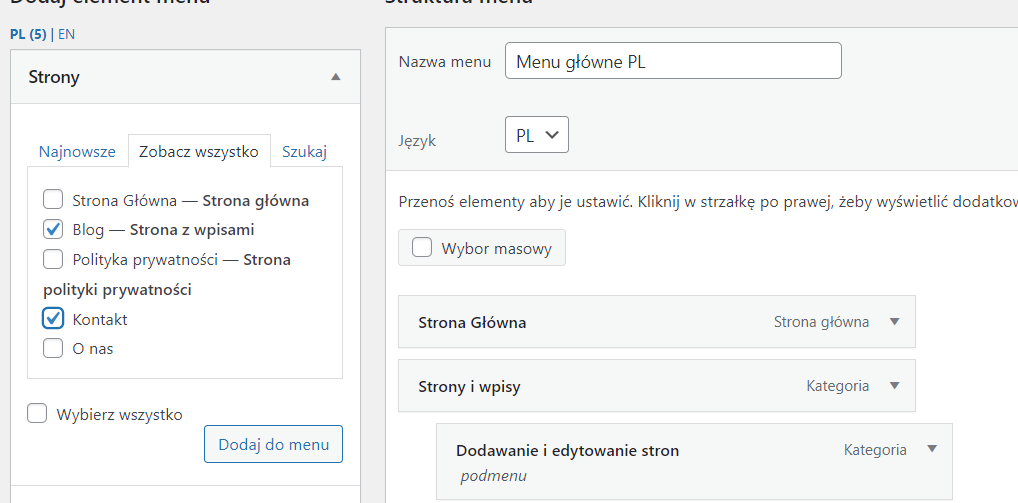Viewport: 1018px width, 503px height.
Task: Uncheck the Kontakt checkbox
Action: (54, 318)
